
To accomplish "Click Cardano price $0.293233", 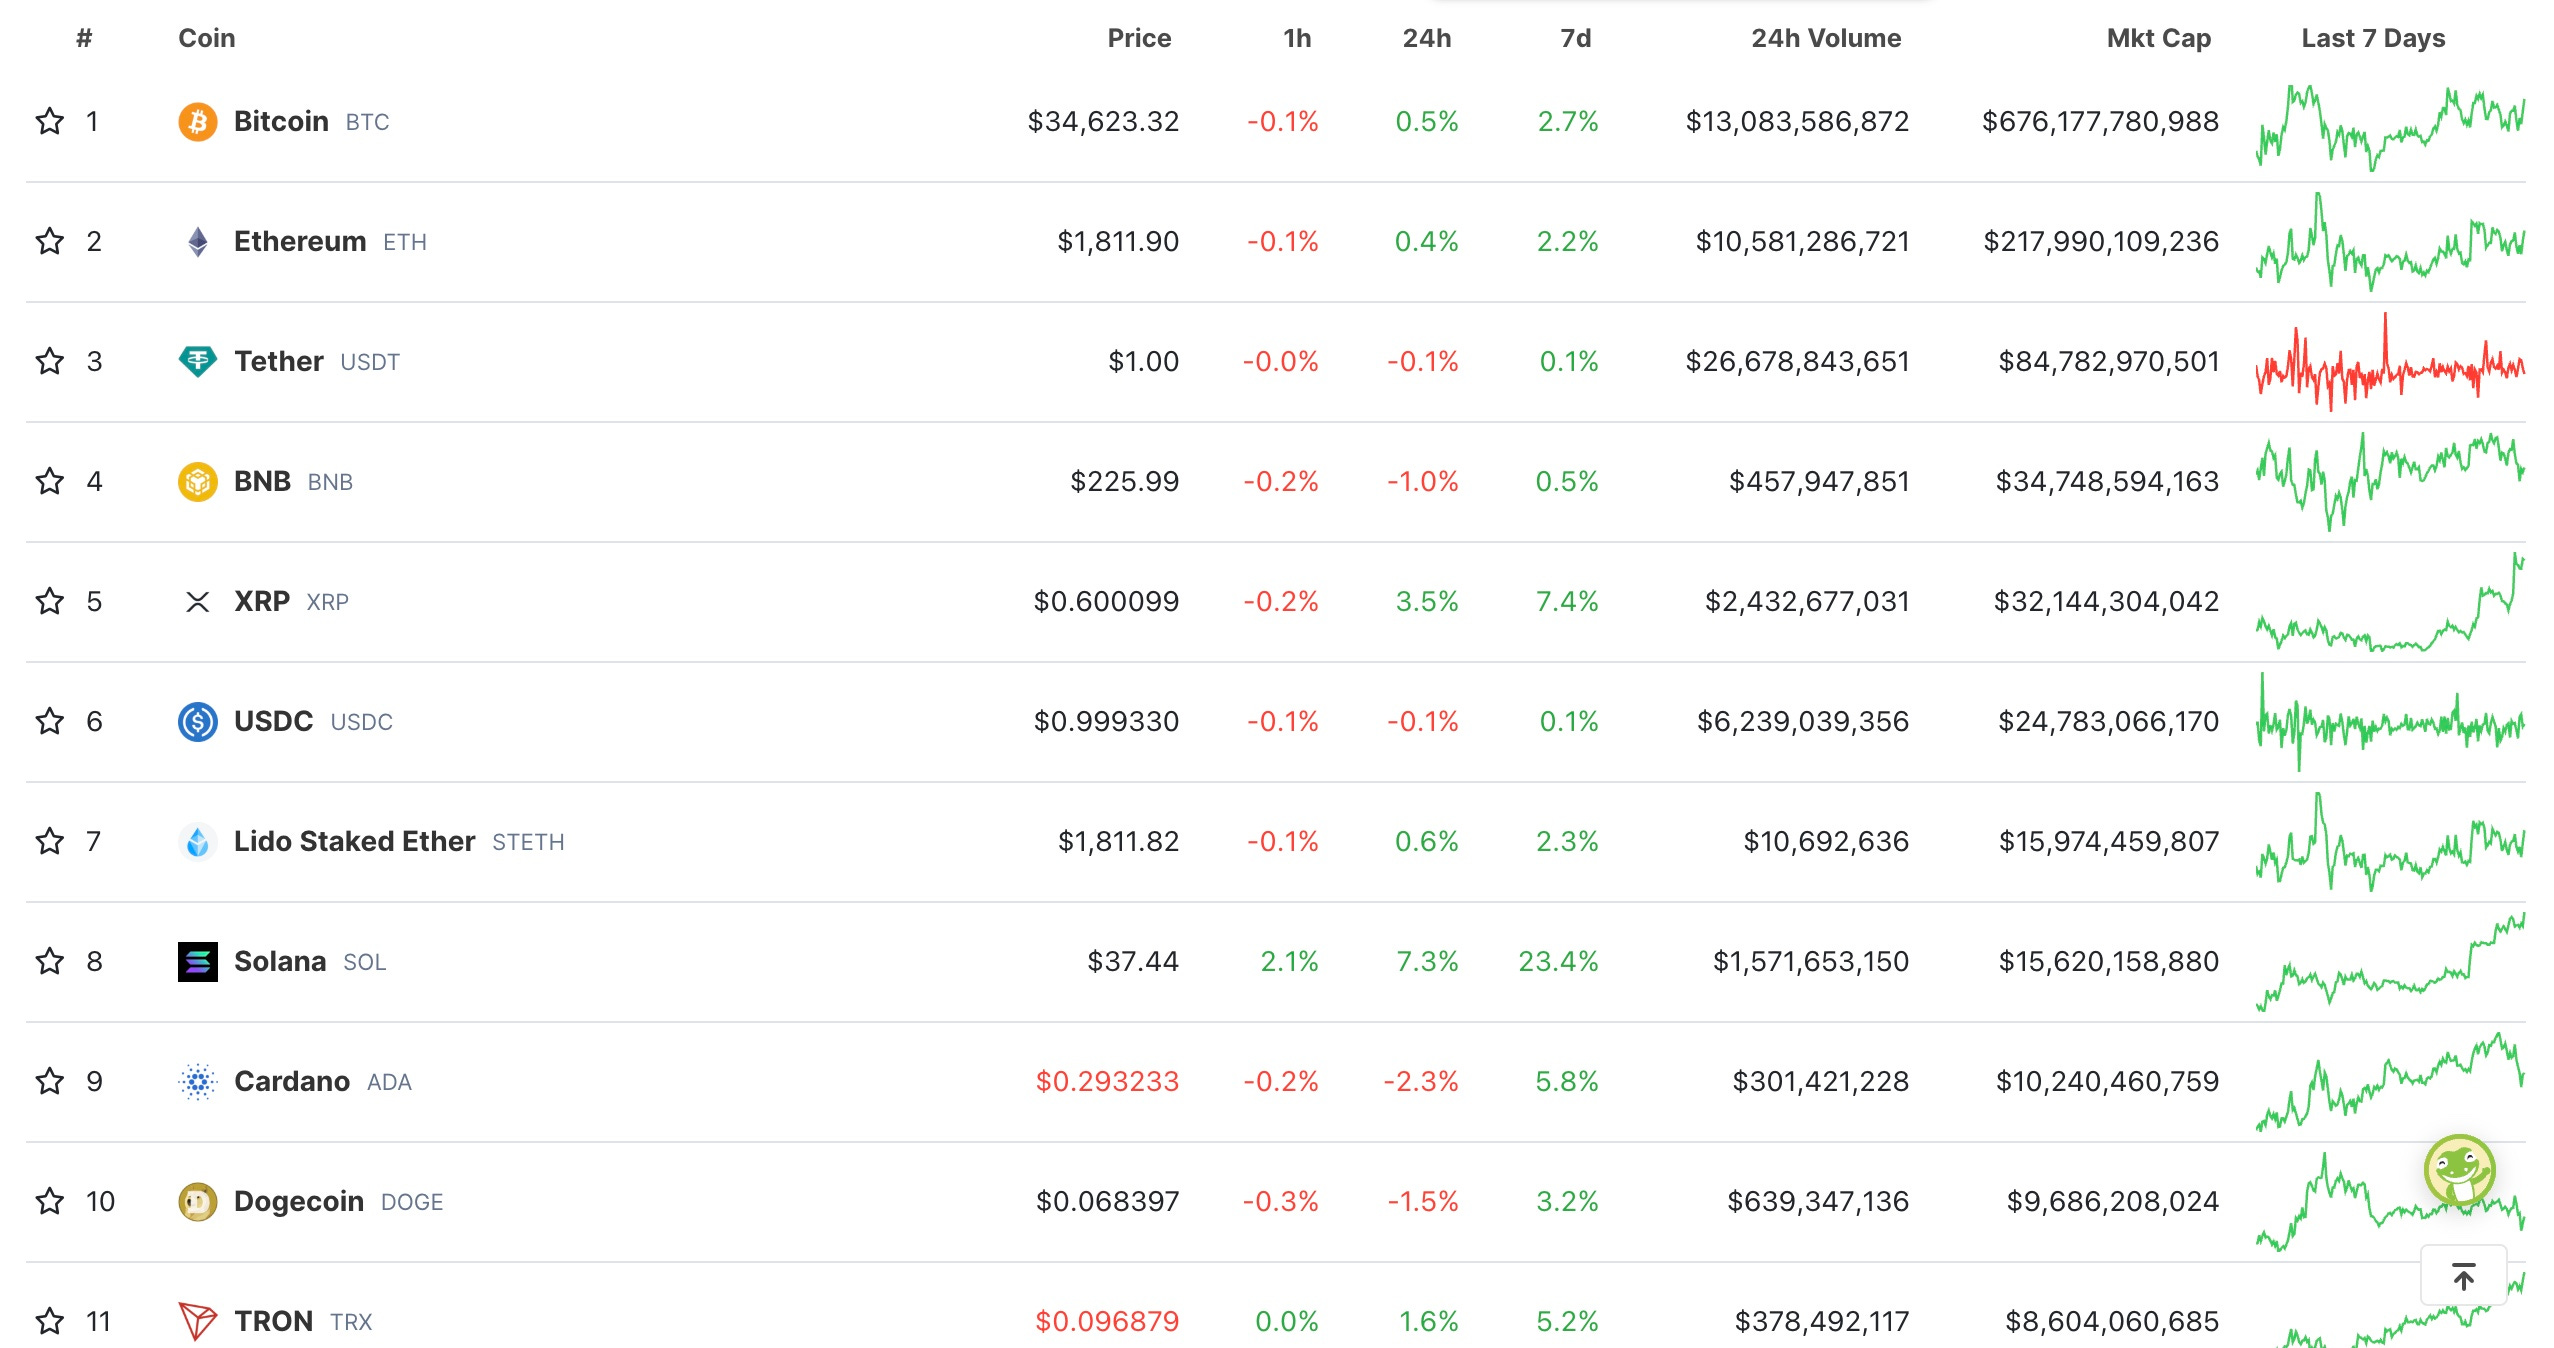I will tap(1107, 1082).
